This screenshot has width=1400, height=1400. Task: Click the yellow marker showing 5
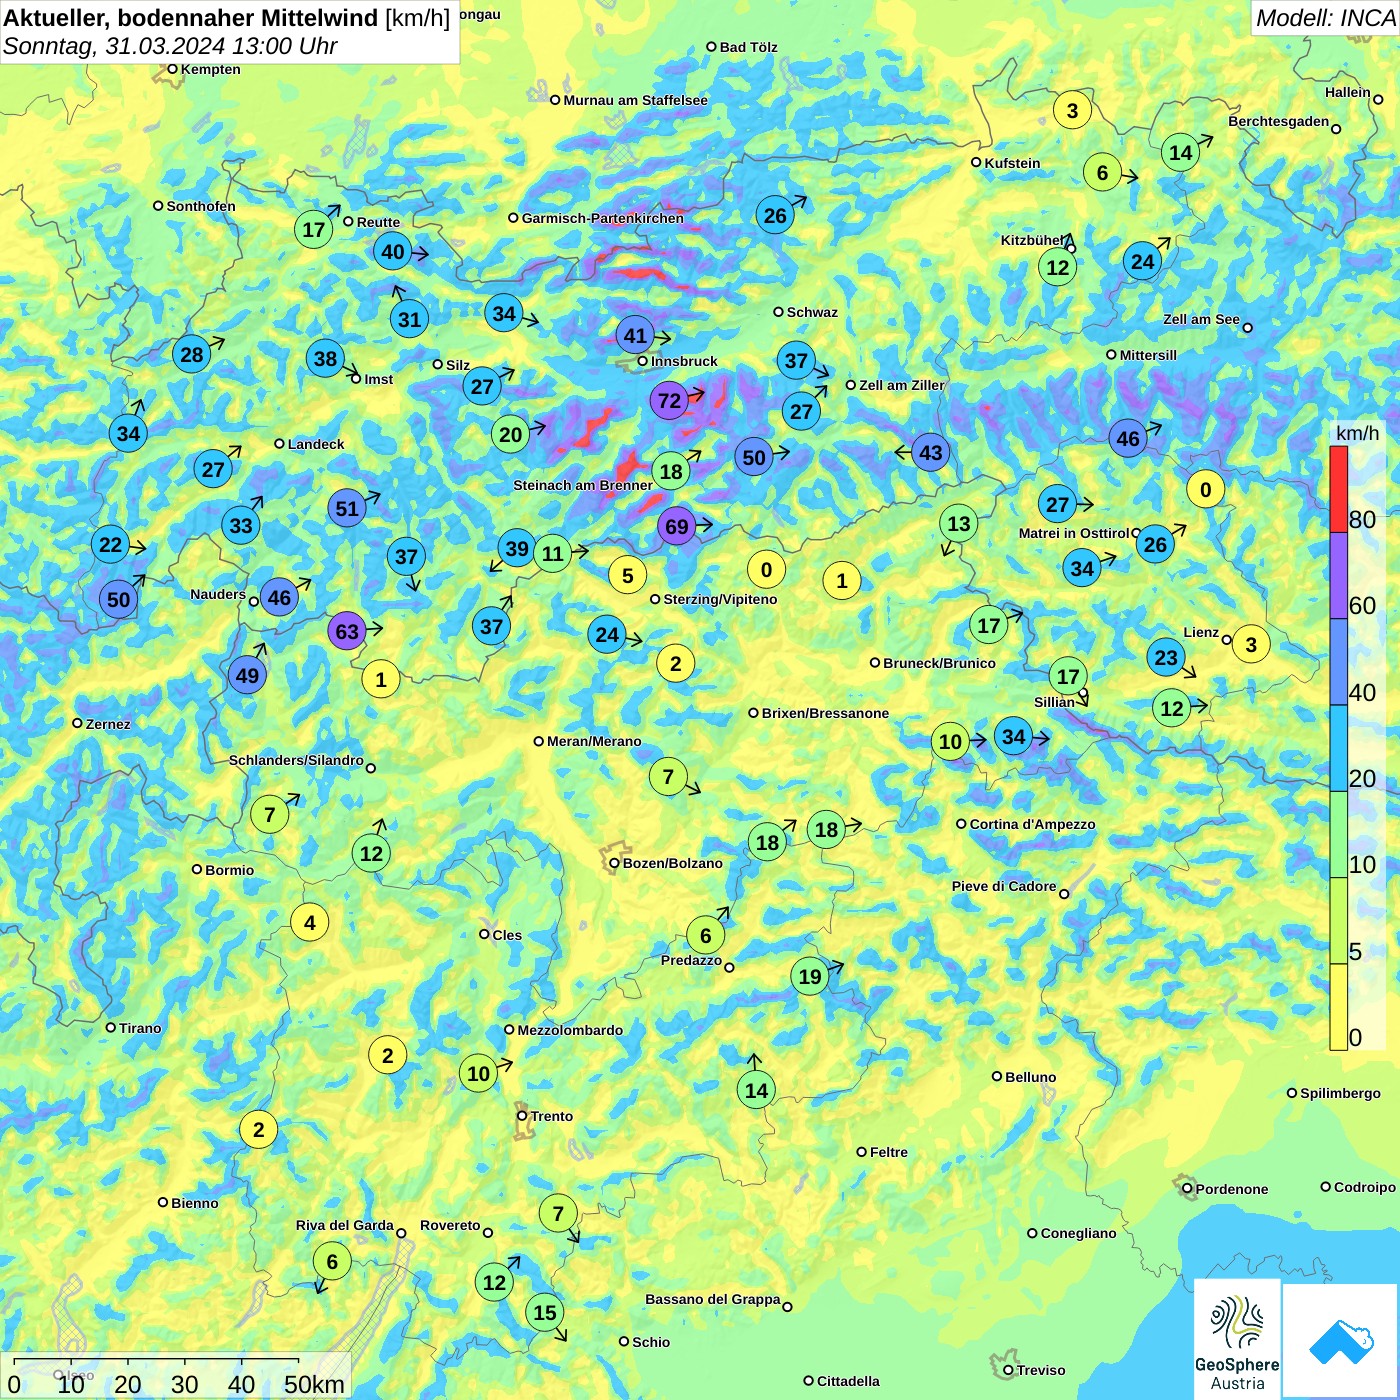(628, 575)
